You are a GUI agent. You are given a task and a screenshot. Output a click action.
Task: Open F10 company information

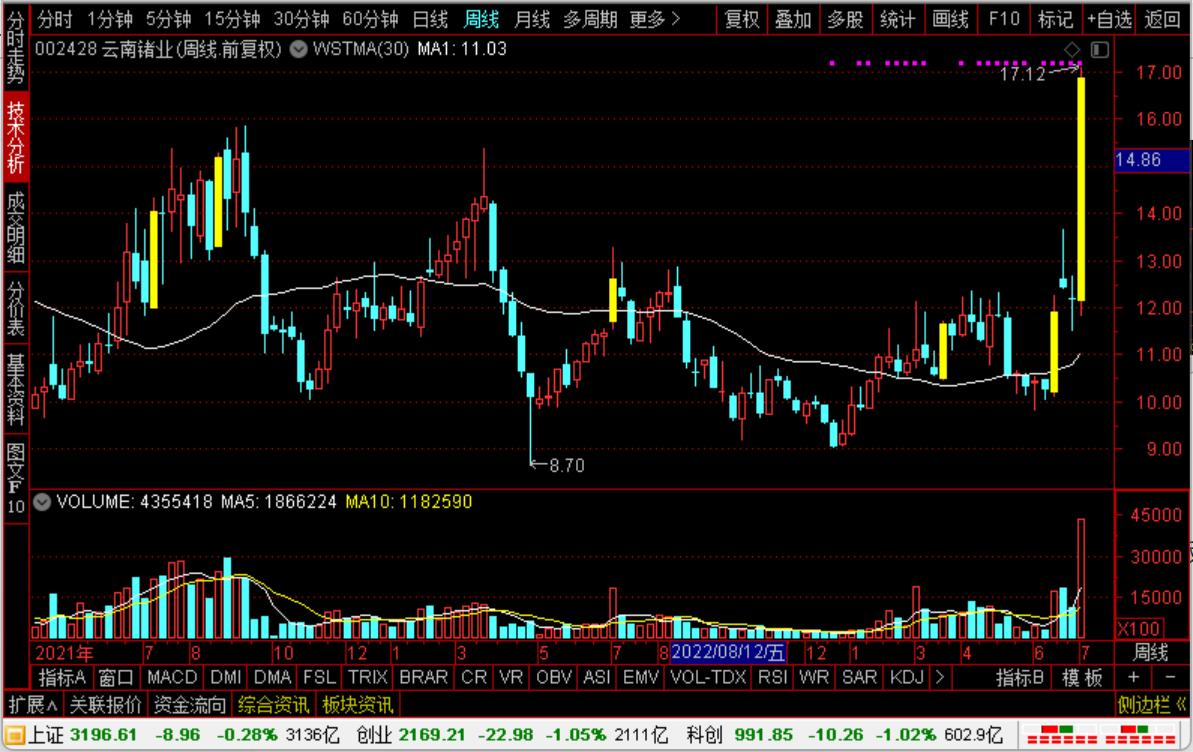[1004, 19]
